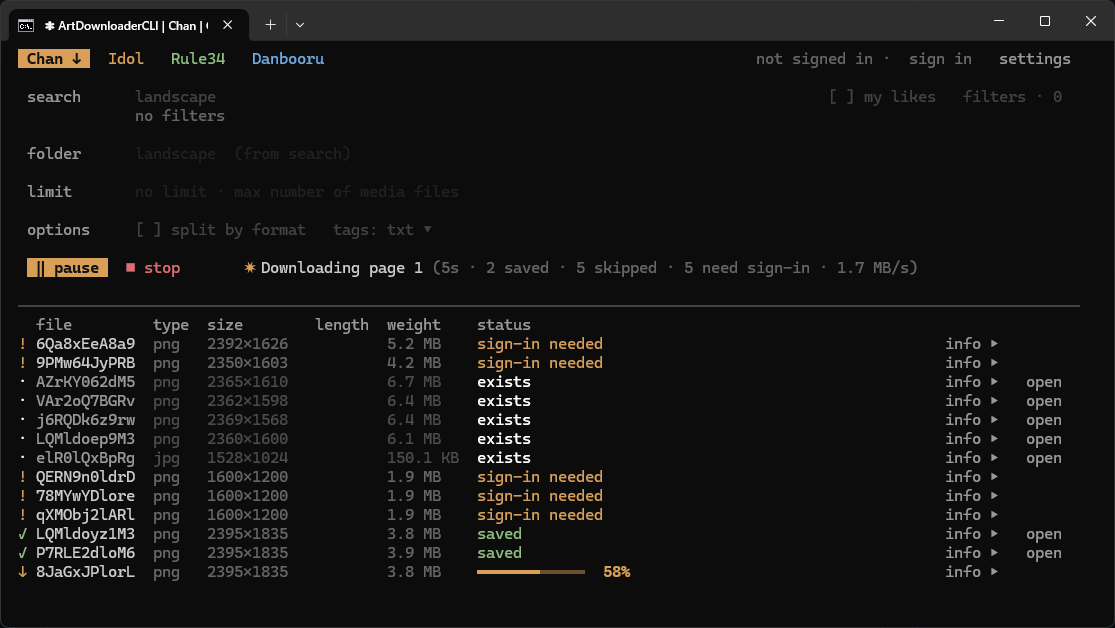
Task: Switch to the Danbooru tab
Action: click(288, 59)
